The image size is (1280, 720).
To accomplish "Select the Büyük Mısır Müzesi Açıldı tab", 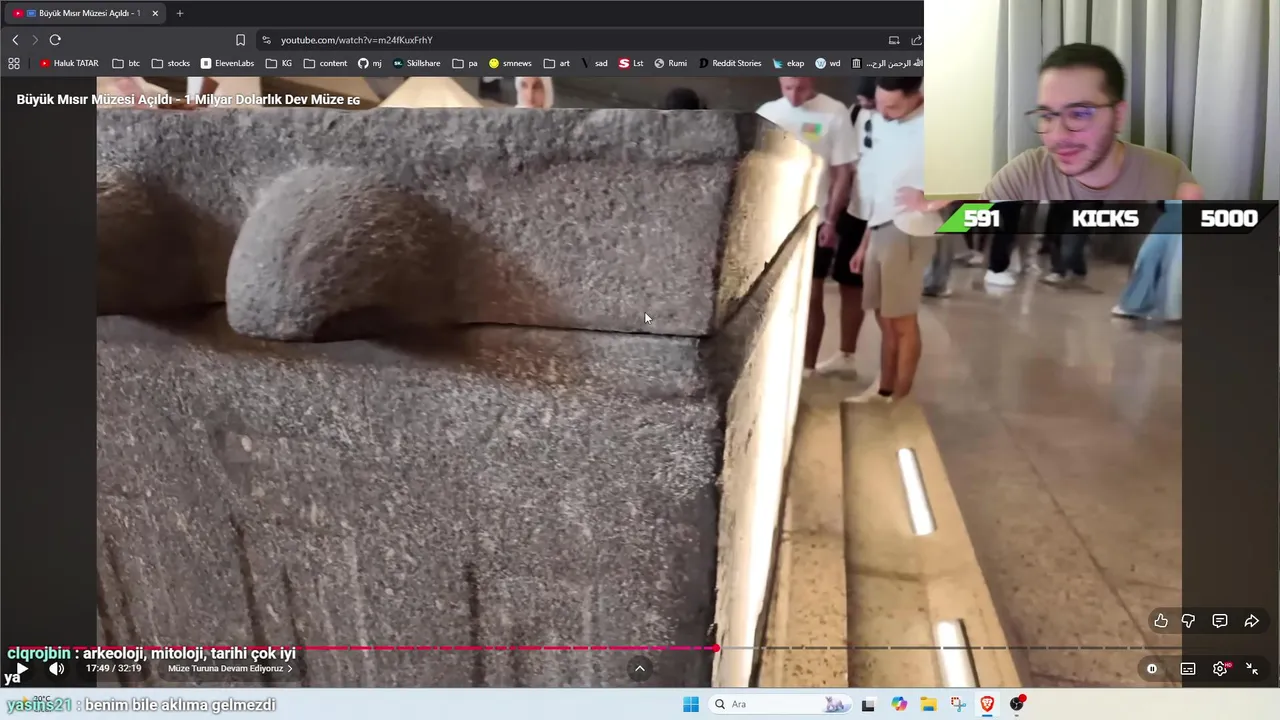I will tap(85, 13).
